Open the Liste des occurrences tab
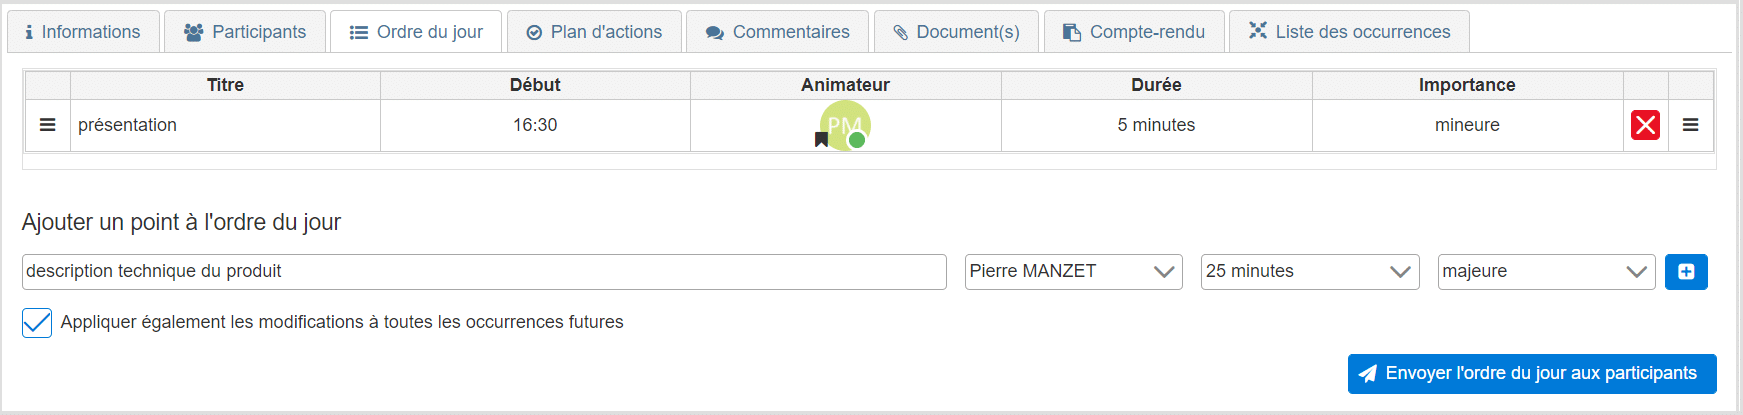The image size is (1743, 415). coord(1349,32)
